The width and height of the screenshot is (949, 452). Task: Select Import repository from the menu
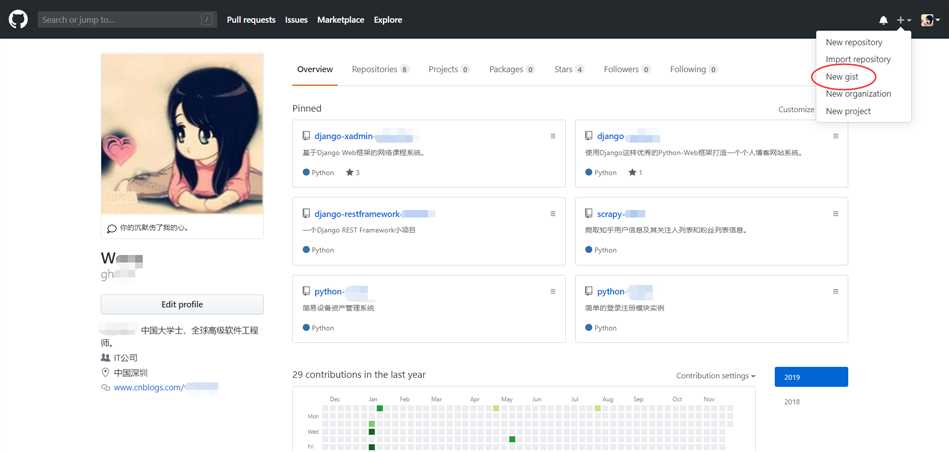(858, 59)
